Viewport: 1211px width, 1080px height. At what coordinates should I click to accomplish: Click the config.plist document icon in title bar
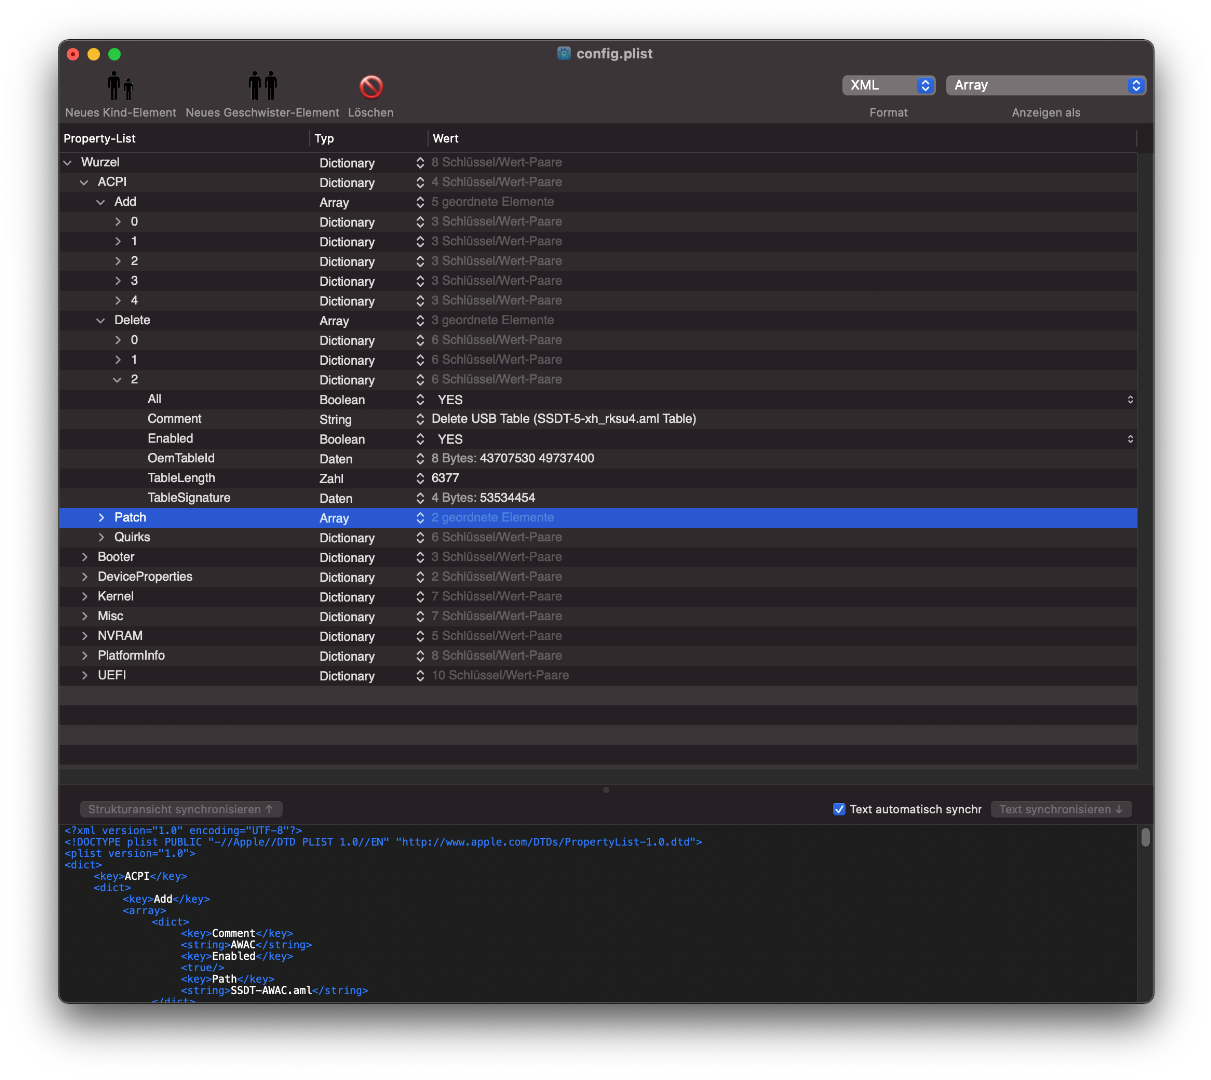click(564, 54)
